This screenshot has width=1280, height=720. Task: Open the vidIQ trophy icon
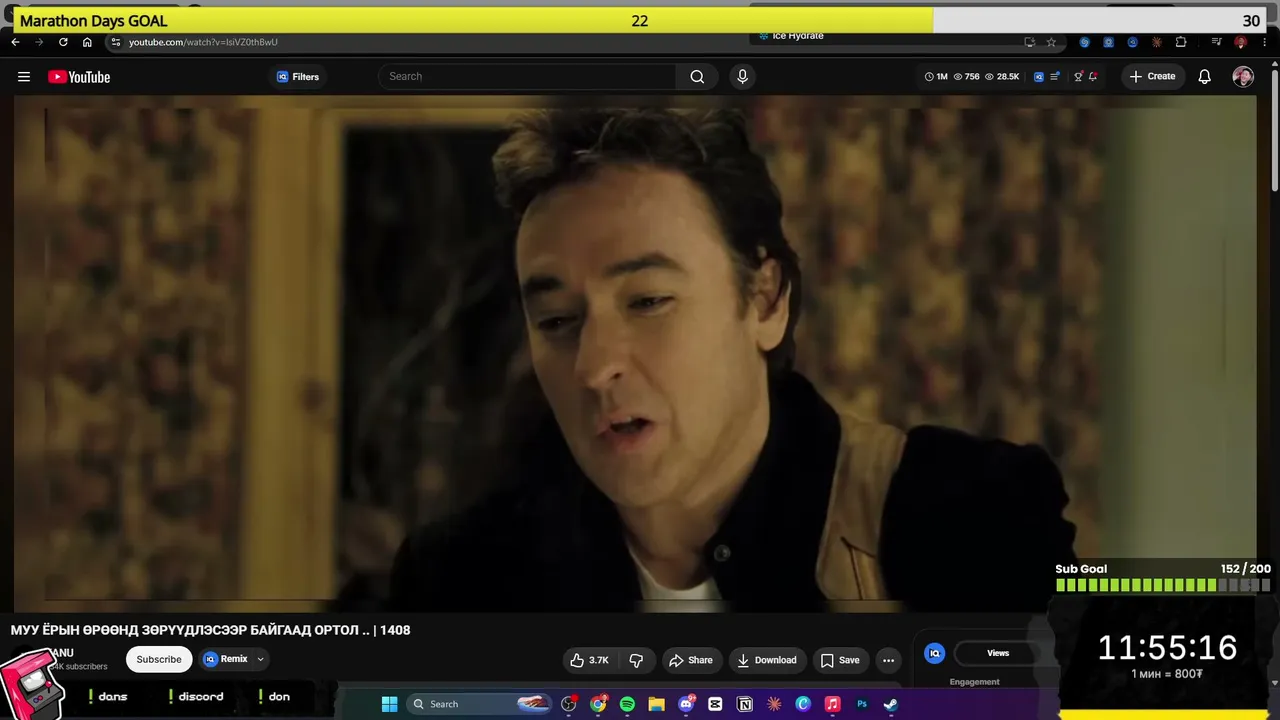(1078, 77)
